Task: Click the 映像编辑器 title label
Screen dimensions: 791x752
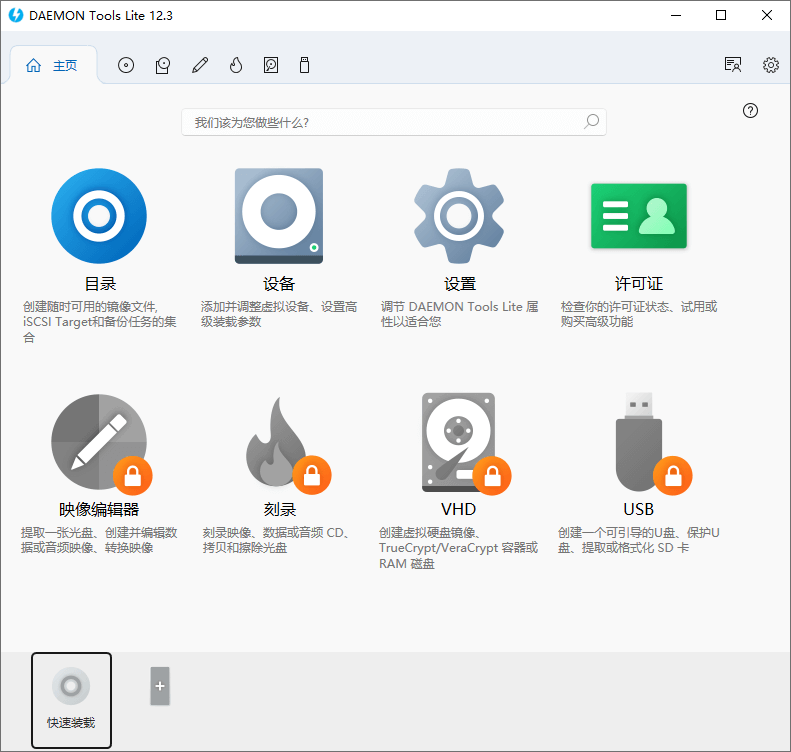Action: [x=99, y=509]
